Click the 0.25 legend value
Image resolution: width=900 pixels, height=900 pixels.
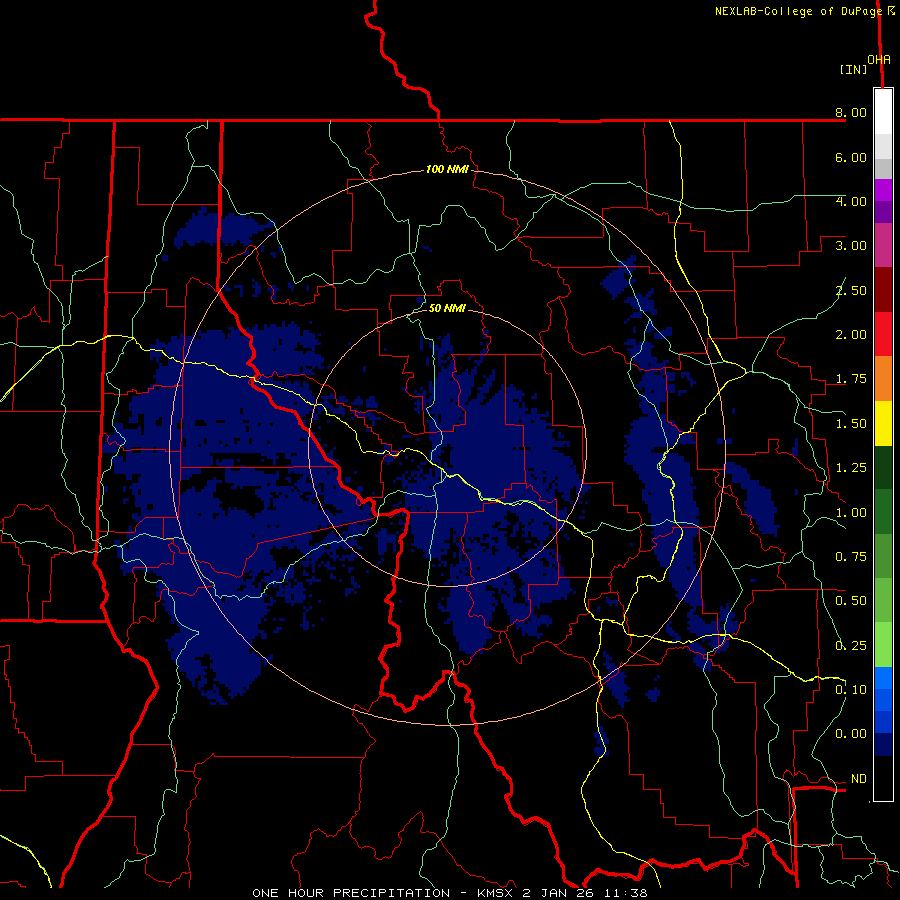[851, 646]
